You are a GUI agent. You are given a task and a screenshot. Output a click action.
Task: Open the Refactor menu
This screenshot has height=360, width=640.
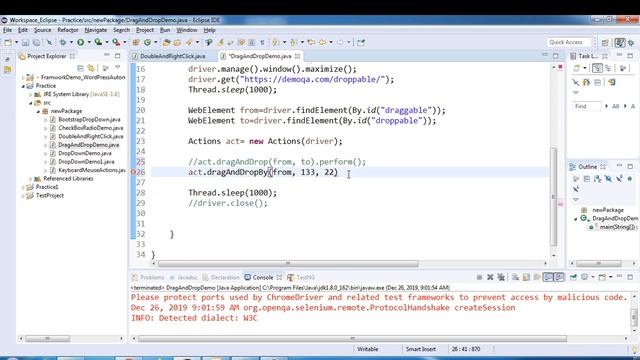[68, 30]
